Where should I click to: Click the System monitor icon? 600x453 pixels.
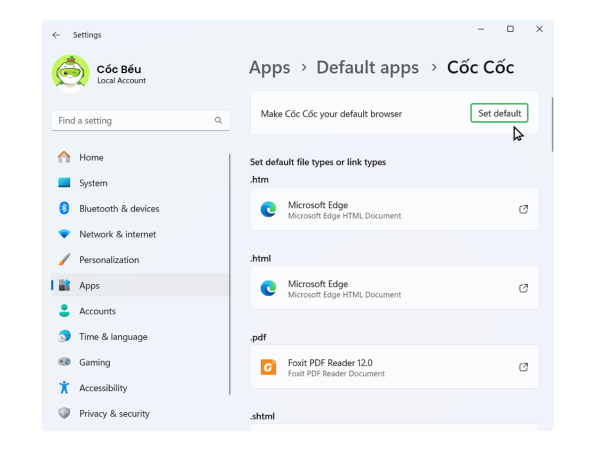[x=64, y=183]
